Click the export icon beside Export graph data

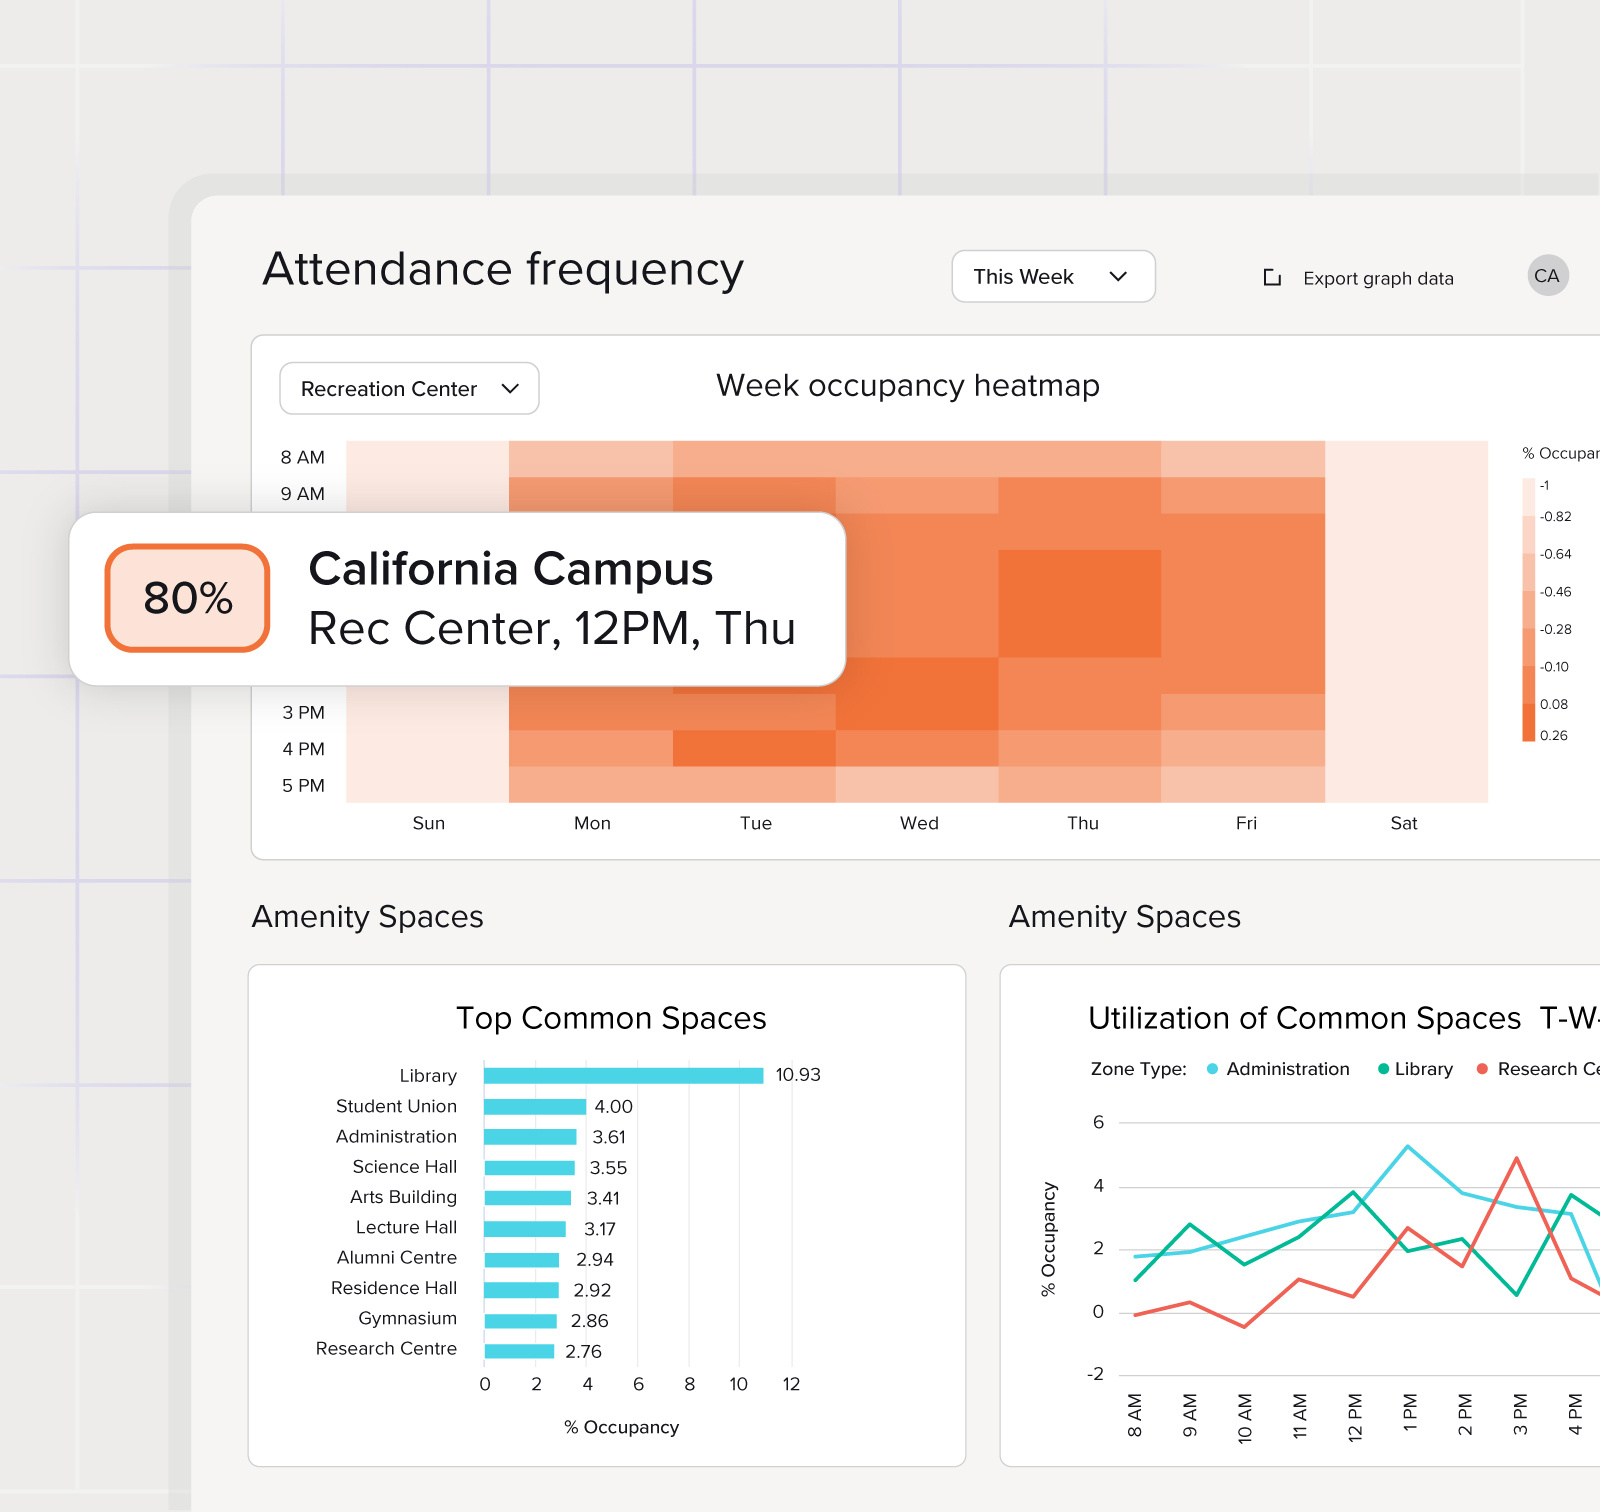pyautogui.click(x=1272, y=277)
